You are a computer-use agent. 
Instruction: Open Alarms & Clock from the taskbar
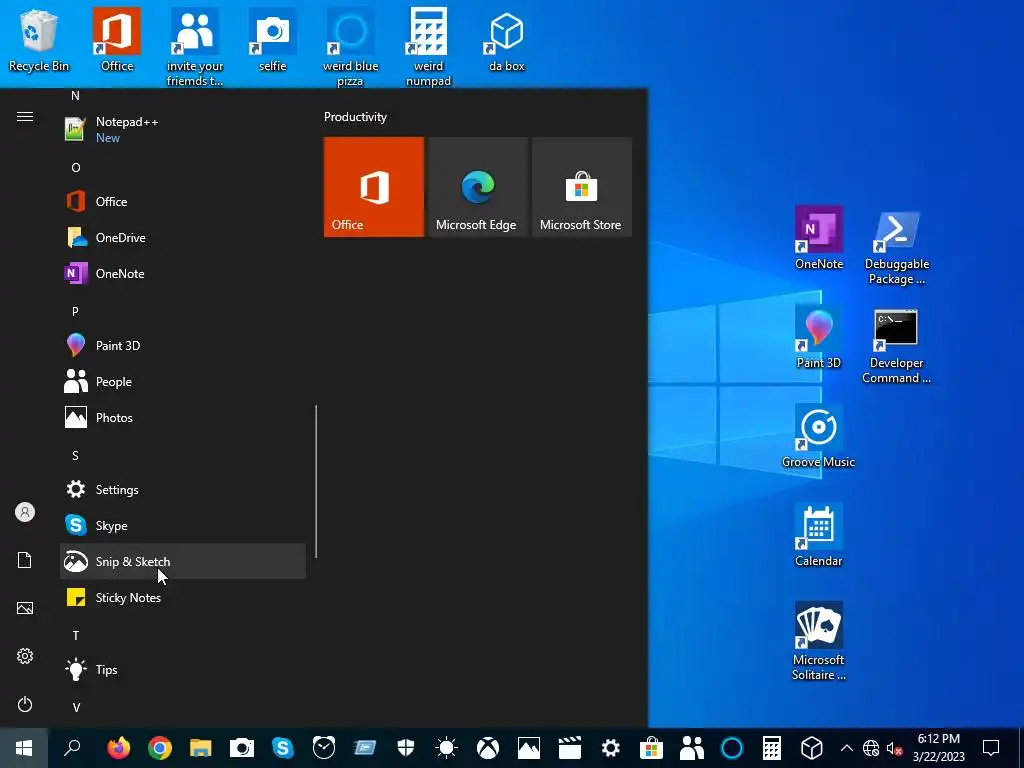tap(324, 748)
